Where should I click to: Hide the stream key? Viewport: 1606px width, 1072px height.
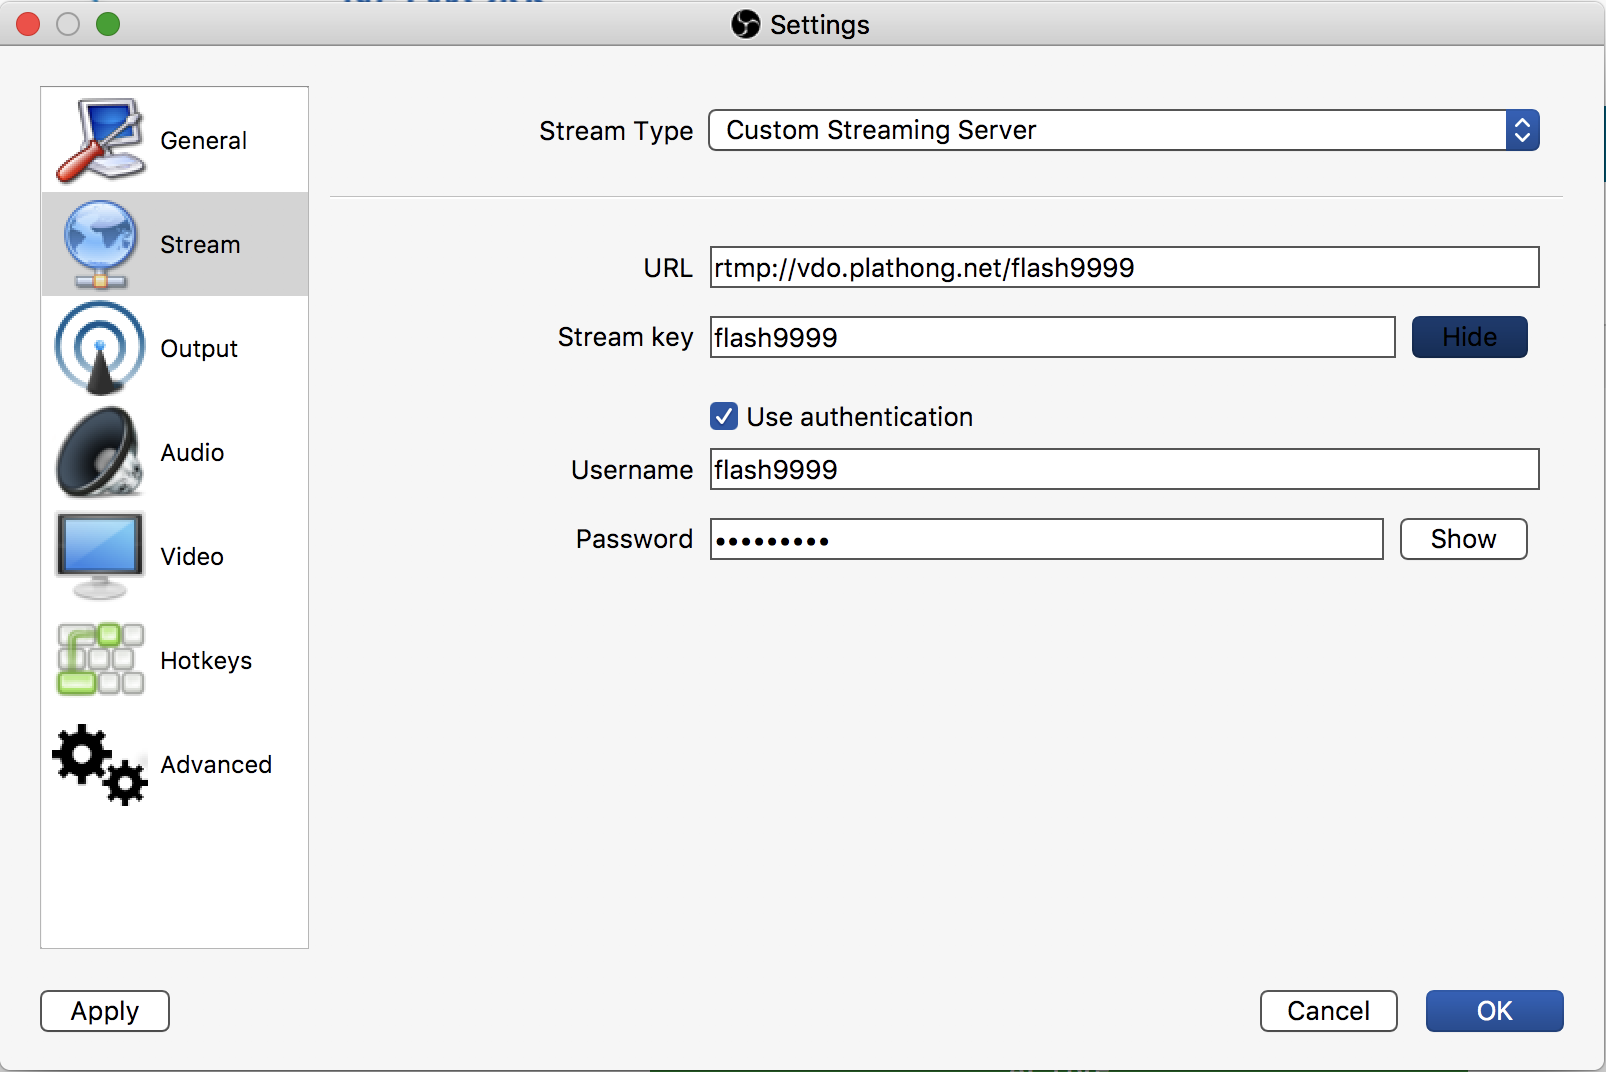(1469, 337)
